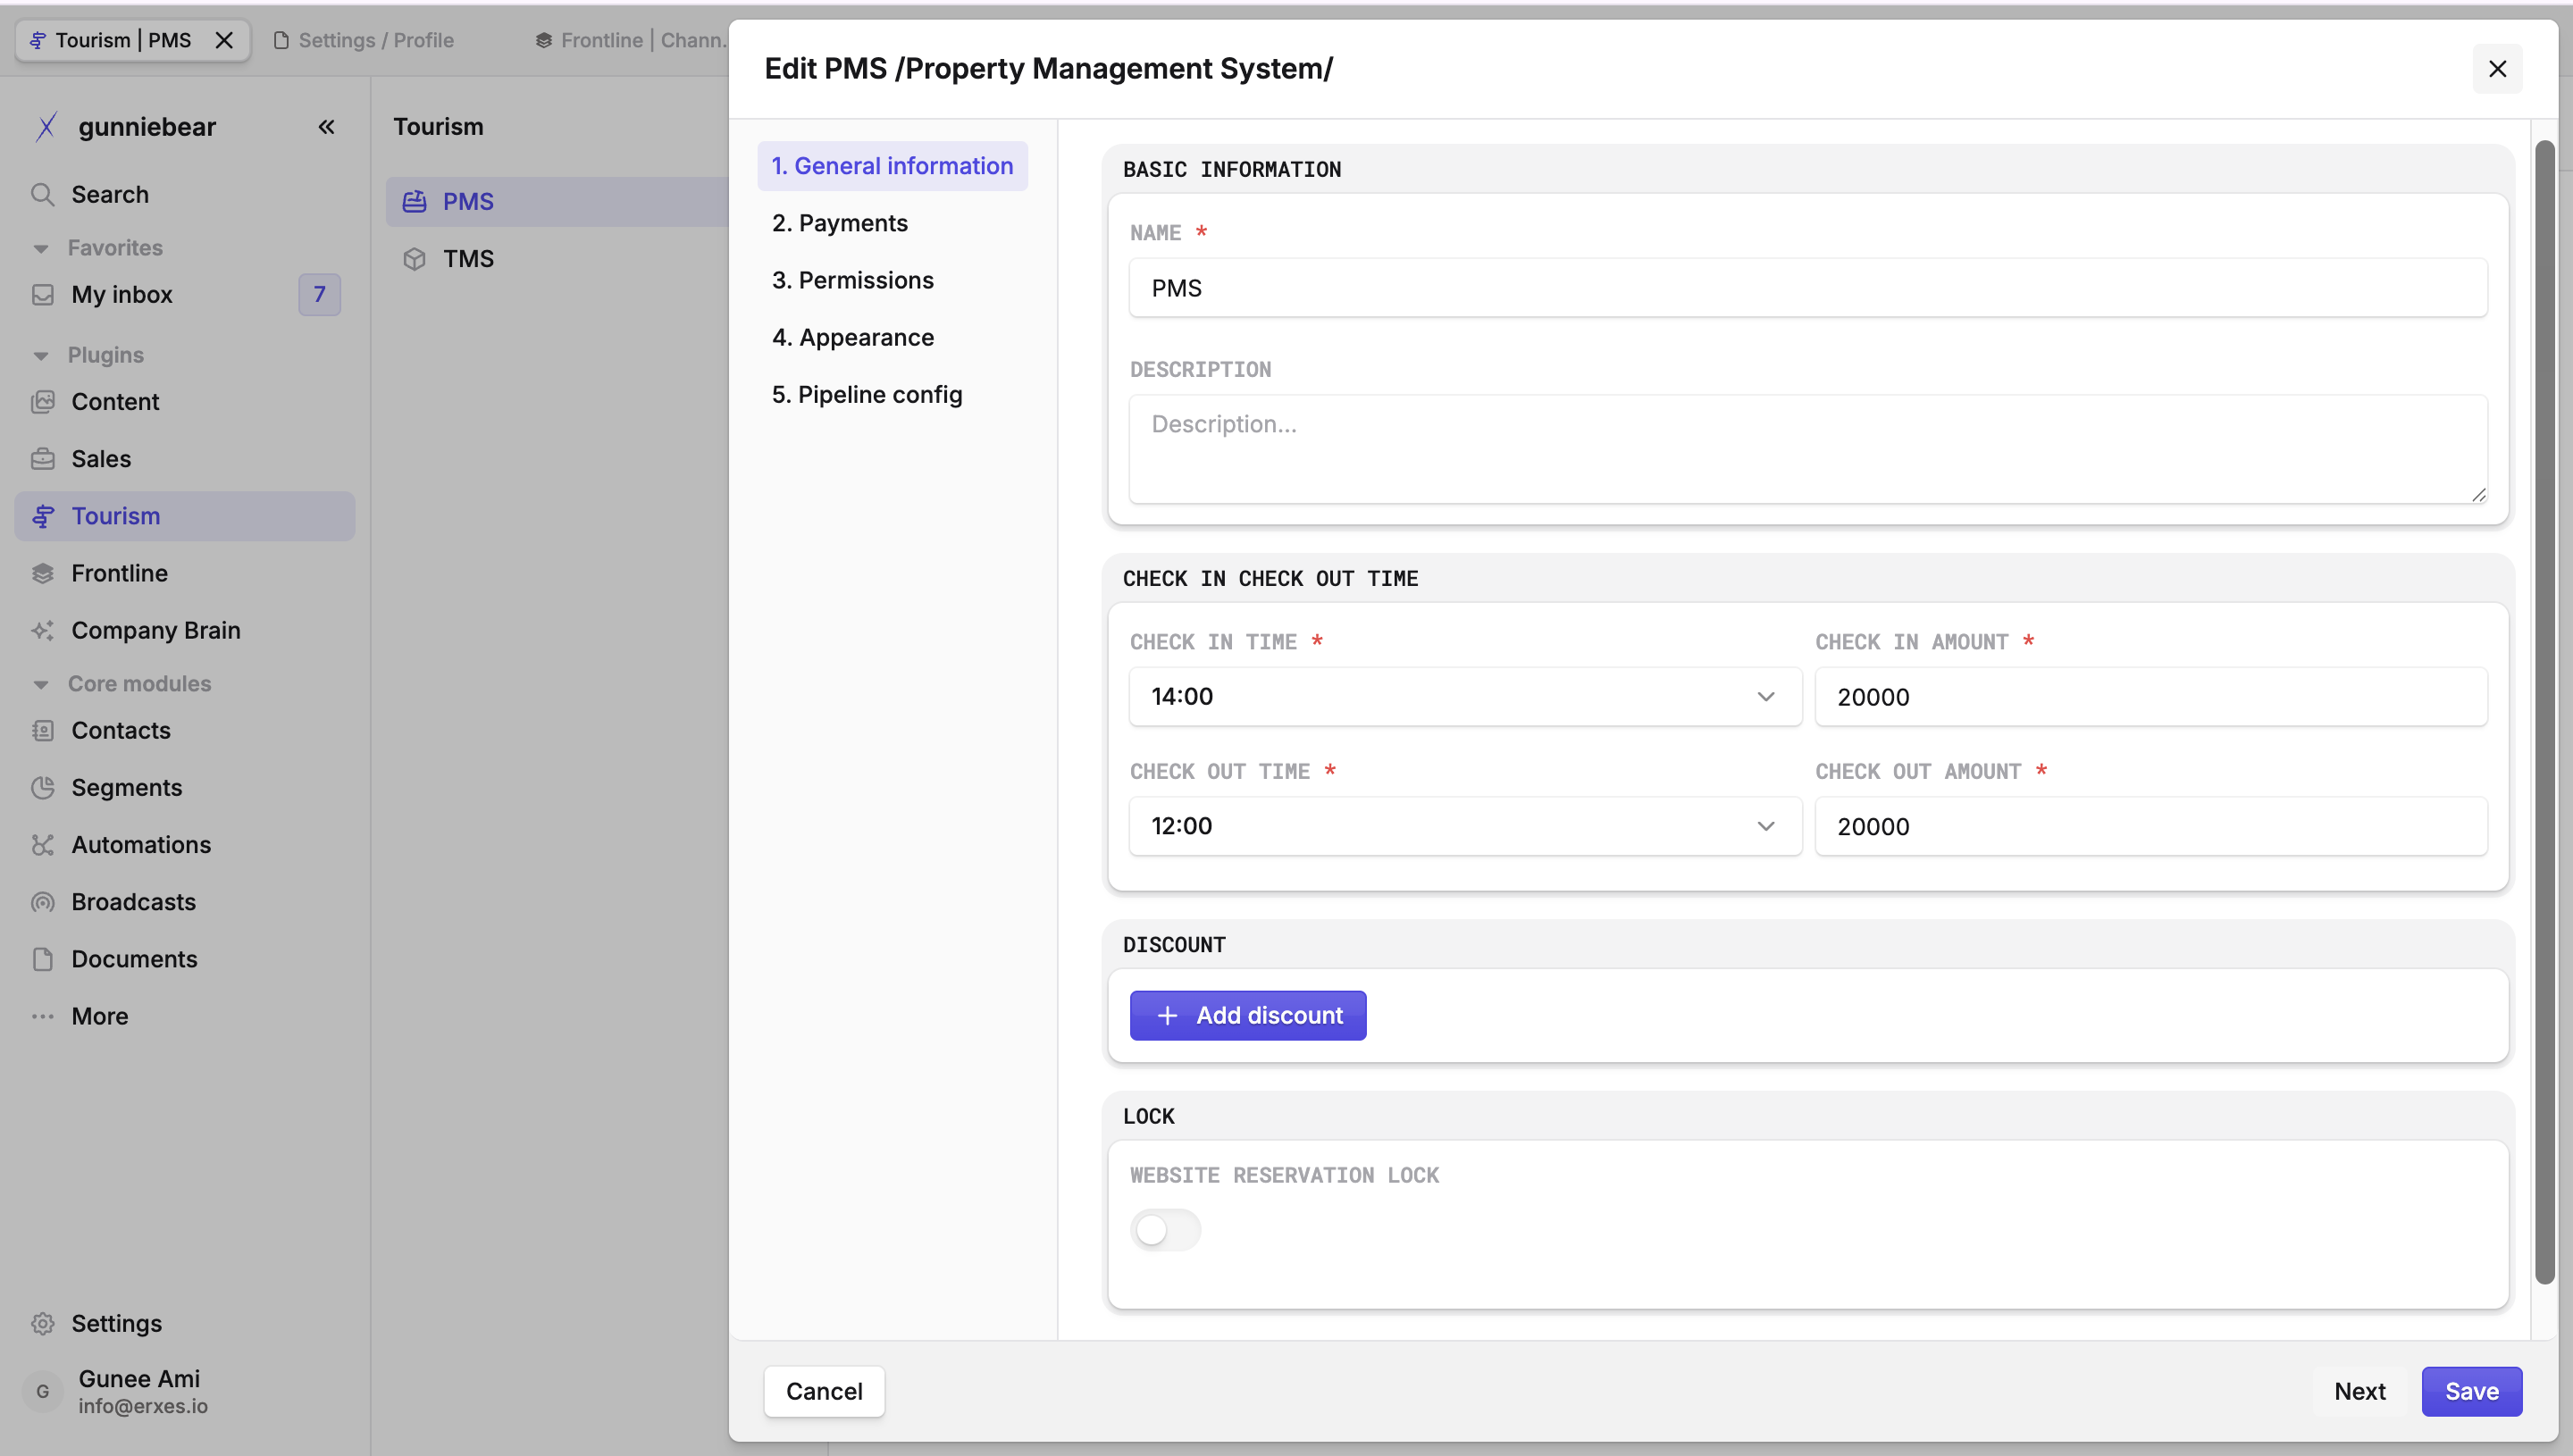Viewport: 2573px width, 1456px height.
Task: Click the Check Out Amount field
Action: (x=2151, y=826)
